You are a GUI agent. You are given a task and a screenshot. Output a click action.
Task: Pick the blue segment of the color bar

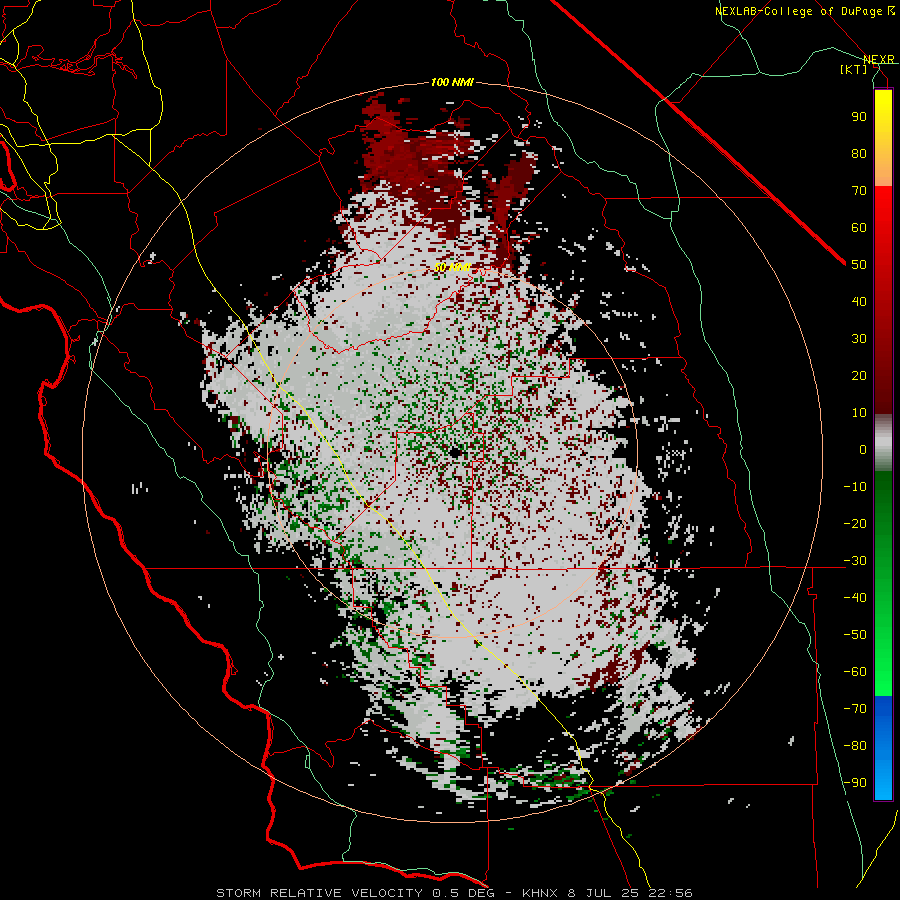(x=883, y=748)
